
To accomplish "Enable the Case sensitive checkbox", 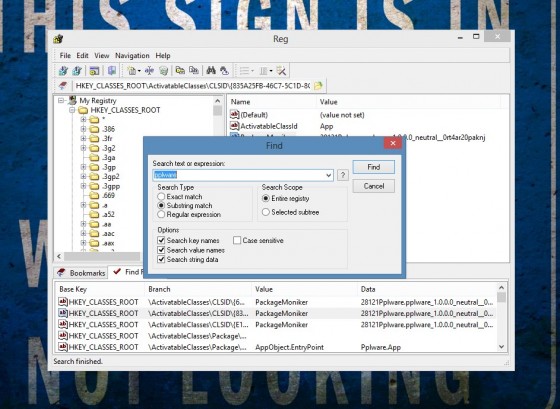I will 237,240.
